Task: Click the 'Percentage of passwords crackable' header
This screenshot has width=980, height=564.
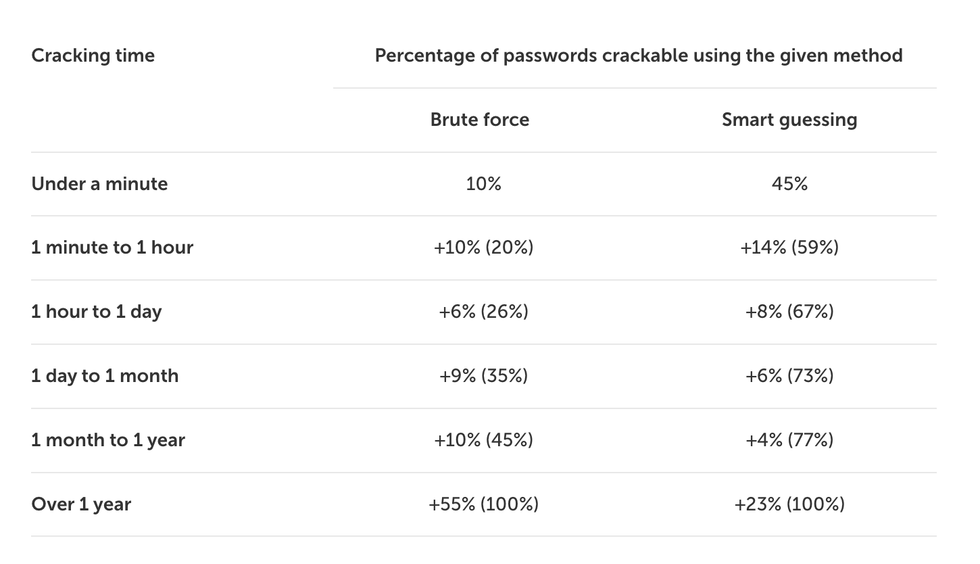Action: 638,56
